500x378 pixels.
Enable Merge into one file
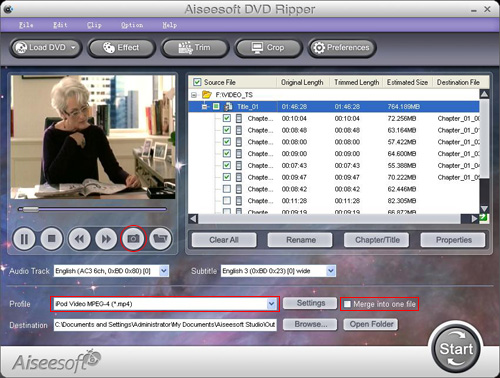click(x=347, y=304)
